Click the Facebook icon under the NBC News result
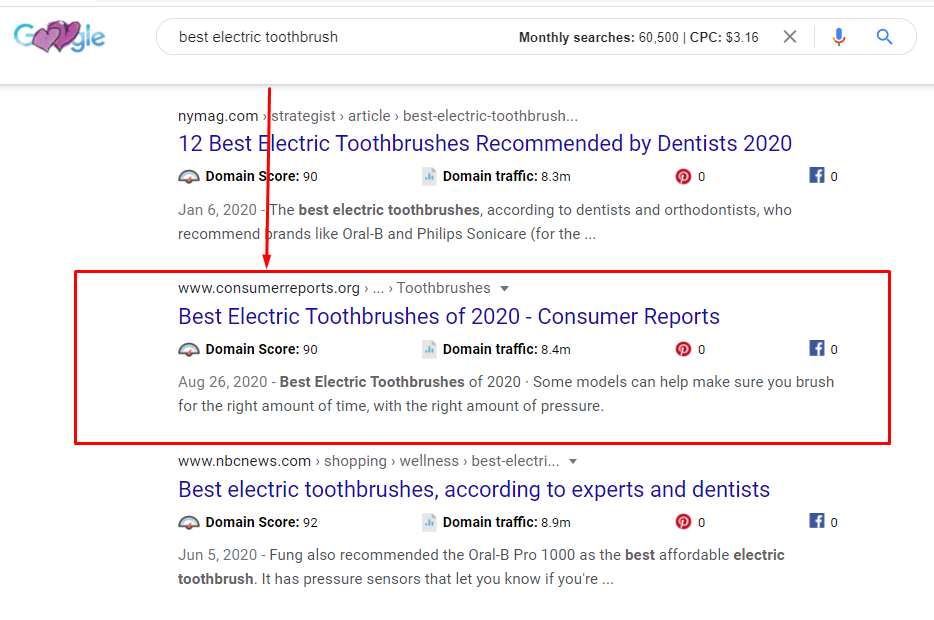This screenshot has height=620, width=934. point(815,522)
